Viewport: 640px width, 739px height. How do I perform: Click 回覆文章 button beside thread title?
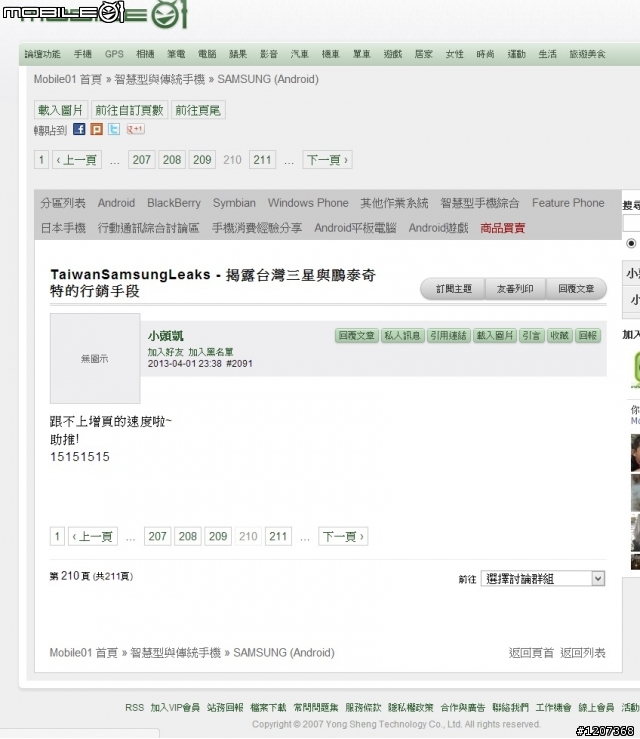(576, 289)
